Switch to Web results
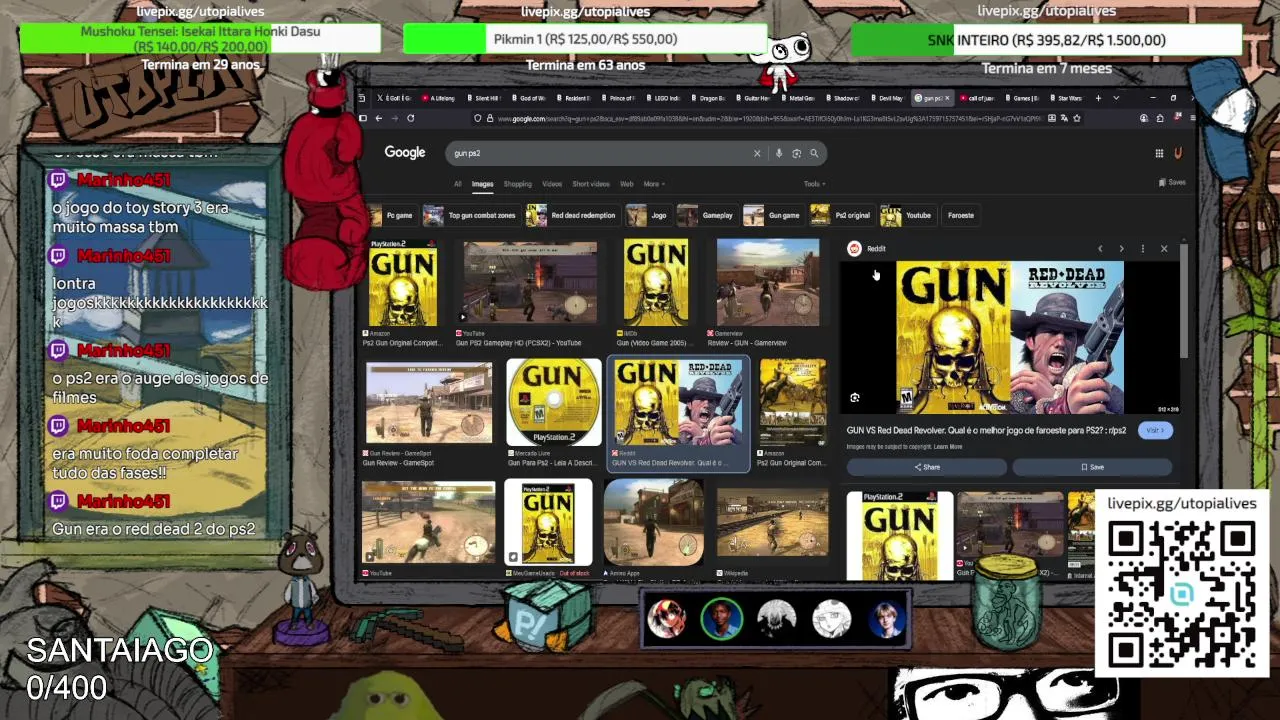 [x=627, y=184]
